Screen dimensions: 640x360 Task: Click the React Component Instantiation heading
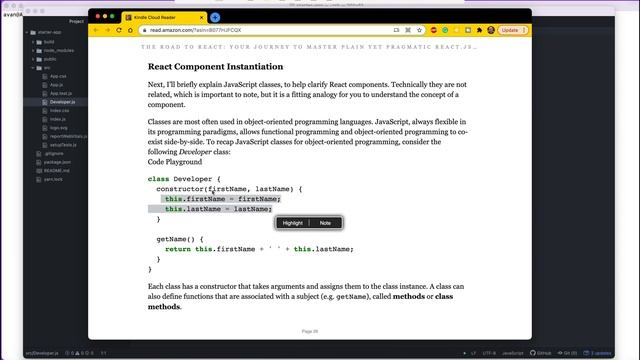(215, 67)
